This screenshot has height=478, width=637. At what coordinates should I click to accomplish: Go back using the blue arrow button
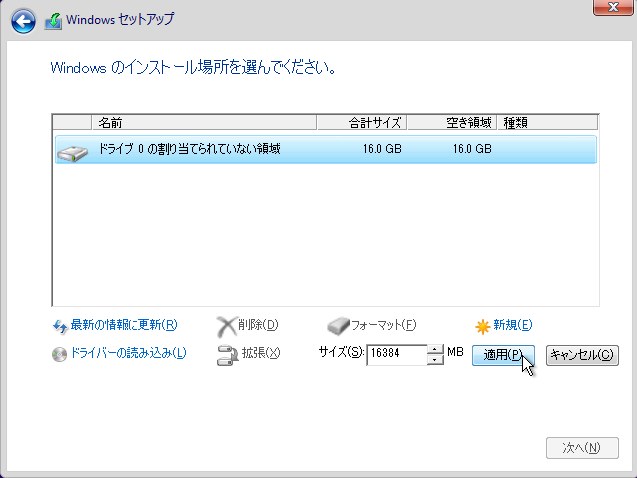[23, 21]
